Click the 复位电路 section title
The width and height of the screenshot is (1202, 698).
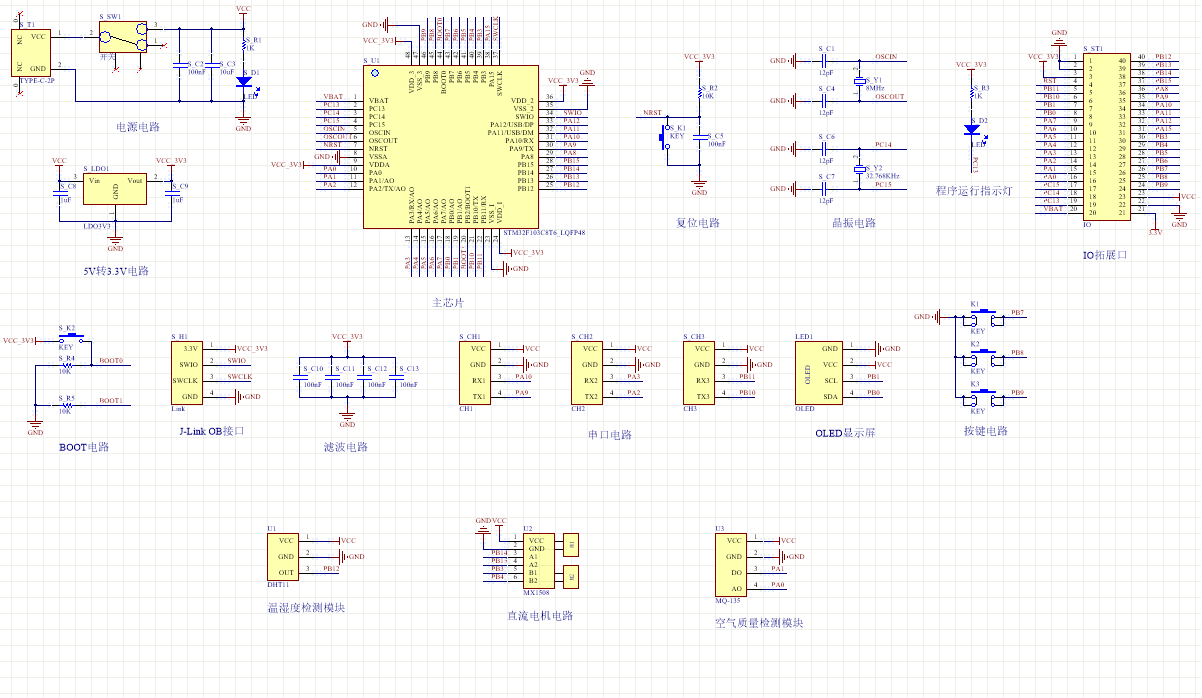click(x=698, y=222)
